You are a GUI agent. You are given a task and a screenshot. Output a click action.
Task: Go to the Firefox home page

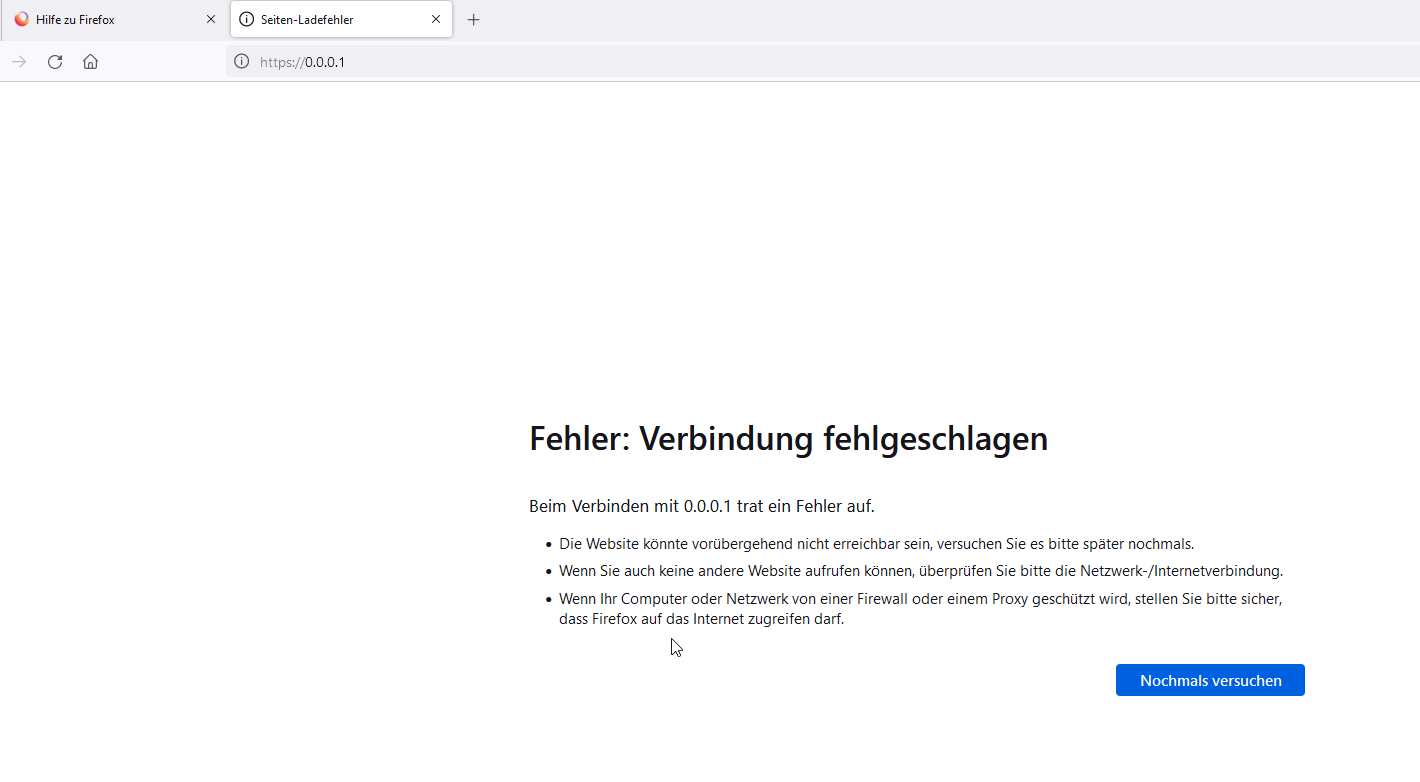click(x=90, y=62)
